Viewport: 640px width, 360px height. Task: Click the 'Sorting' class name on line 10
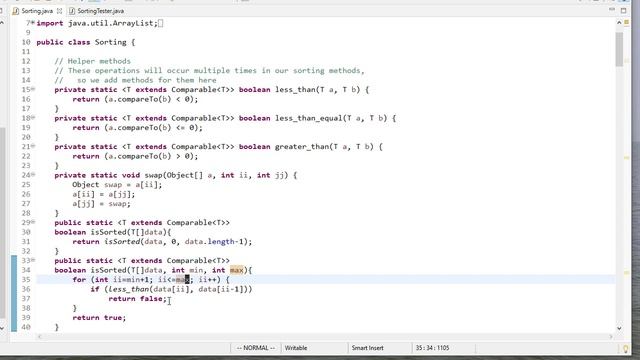111,42
